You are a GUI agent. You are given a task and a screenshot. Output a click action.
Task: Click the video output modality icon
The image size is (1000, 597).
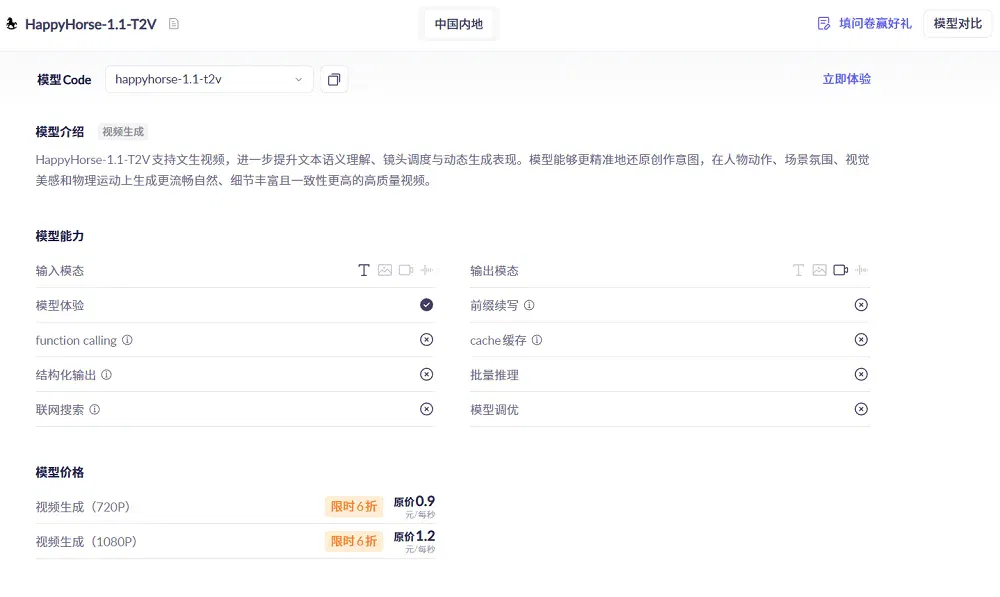pyautogui.click(x=841, y=270)
